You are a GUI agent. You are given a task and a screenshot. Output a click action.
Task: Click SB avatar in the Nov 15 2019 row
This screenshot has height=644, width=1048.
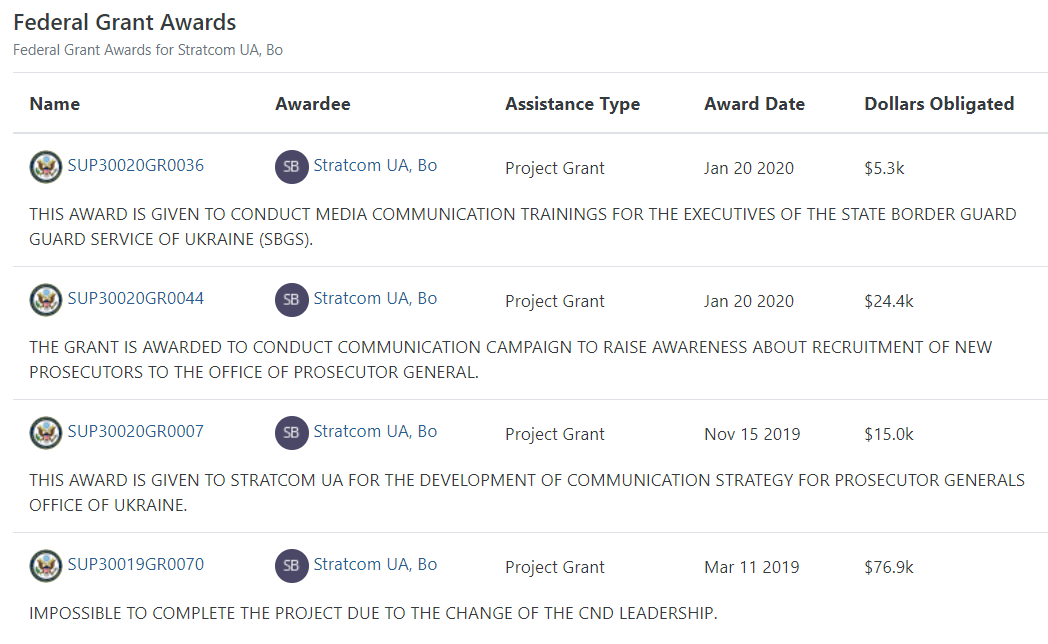click(291, 433)
